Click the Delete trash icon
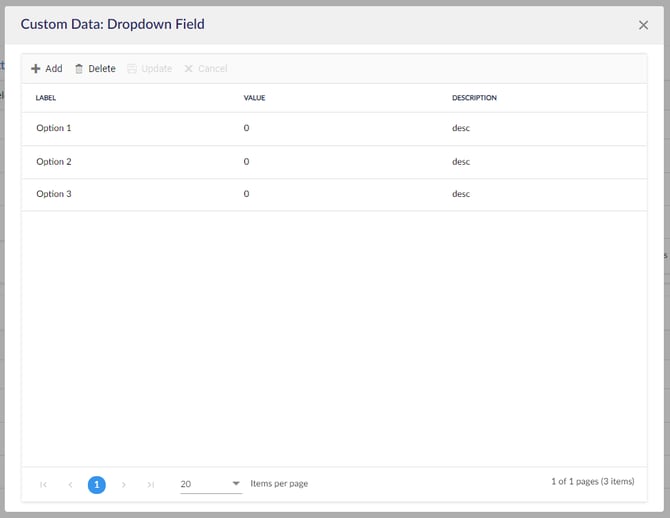The width and height of the screenshot is (670, 518). point(79,69)
